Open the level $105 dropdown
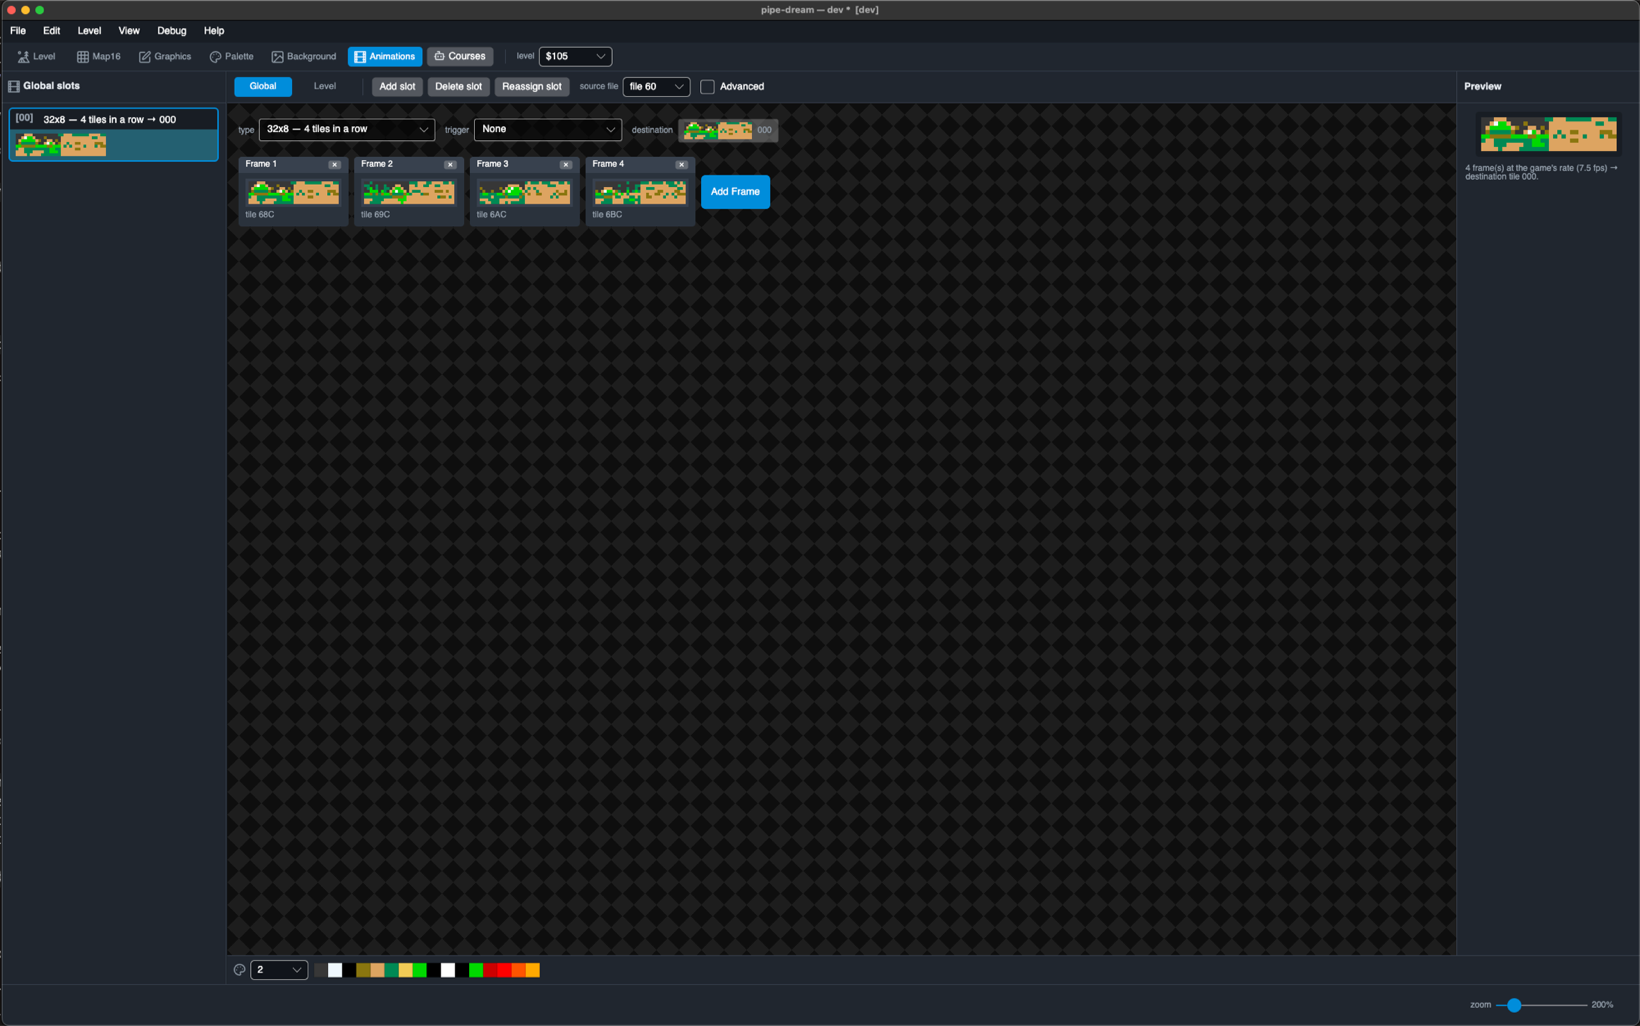The image size is (1640, 1026). click(x=575, y=57)
